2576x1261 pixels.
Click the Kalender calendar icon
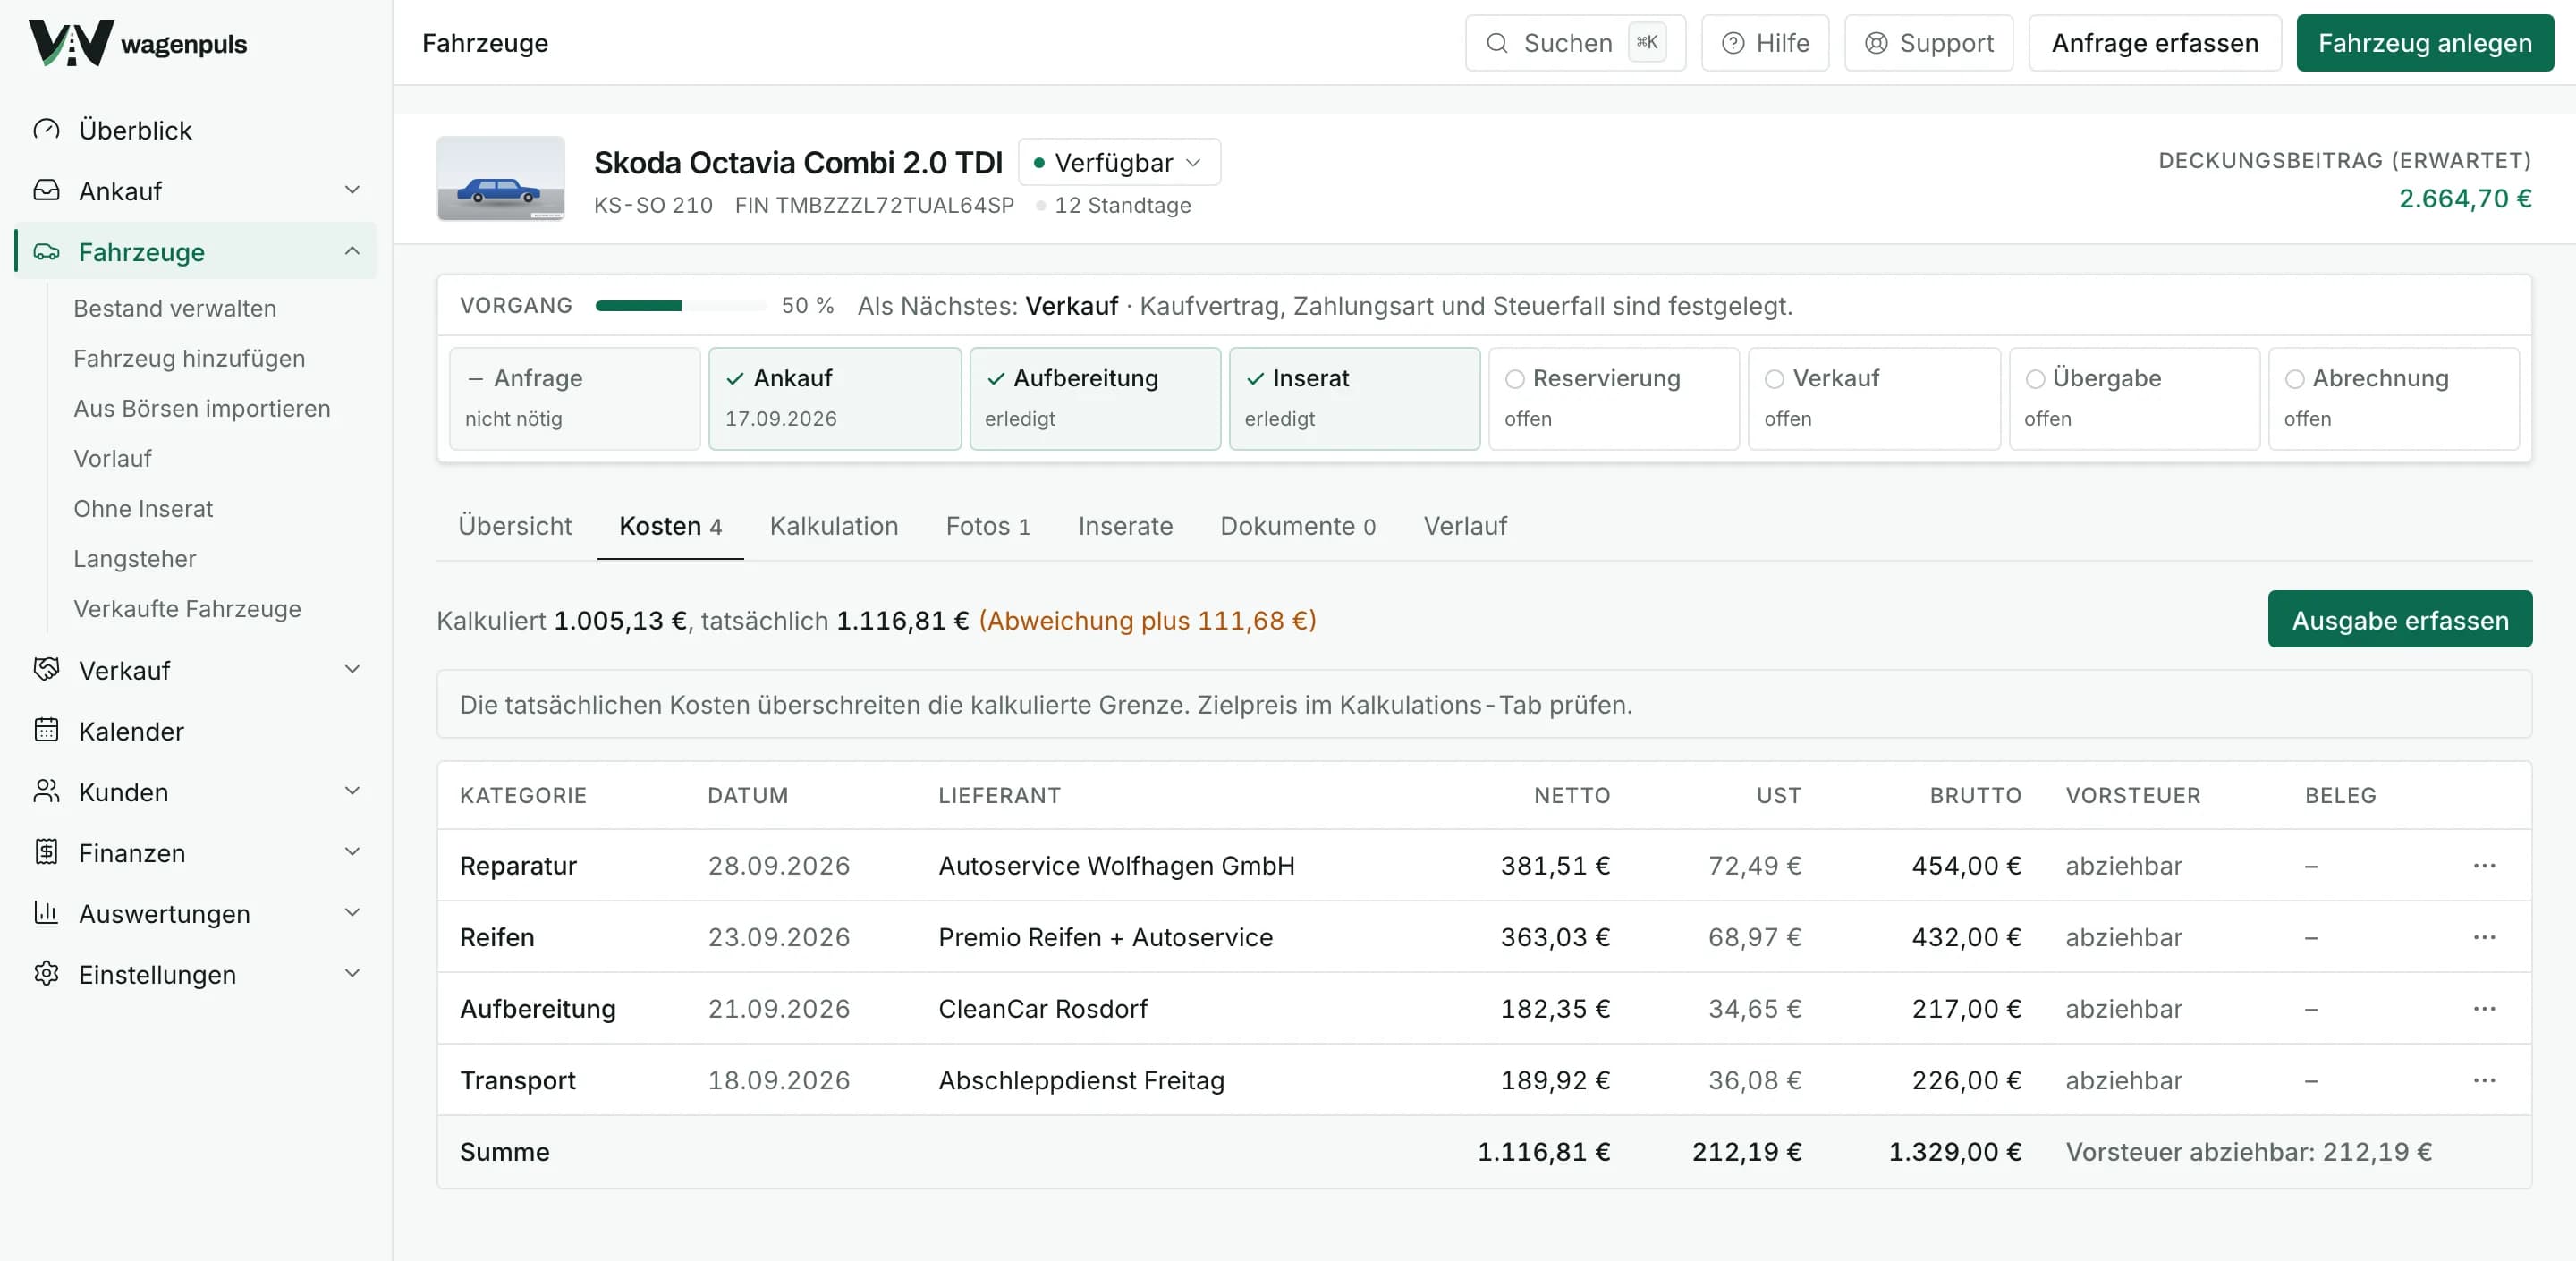point(46,731)
